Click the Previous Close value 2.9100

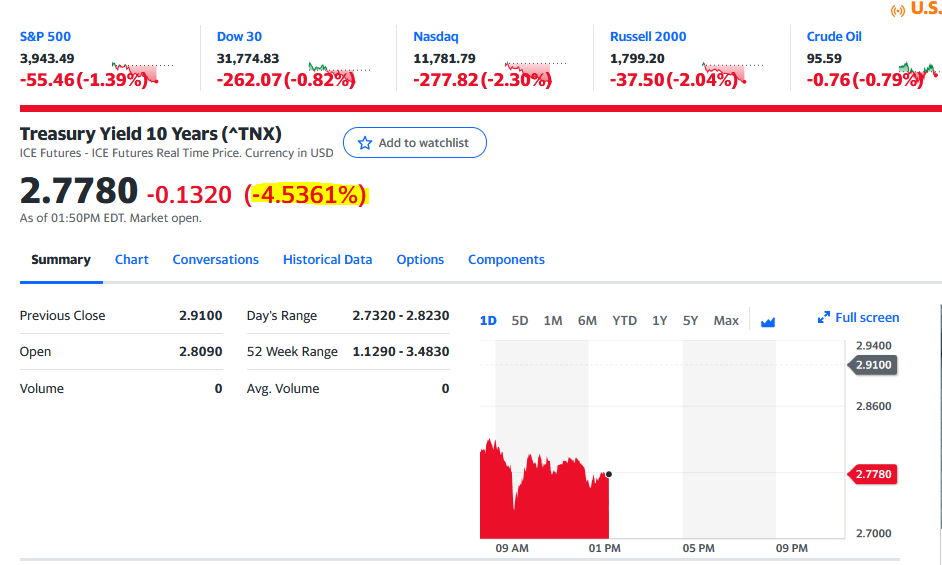(201, 316)
